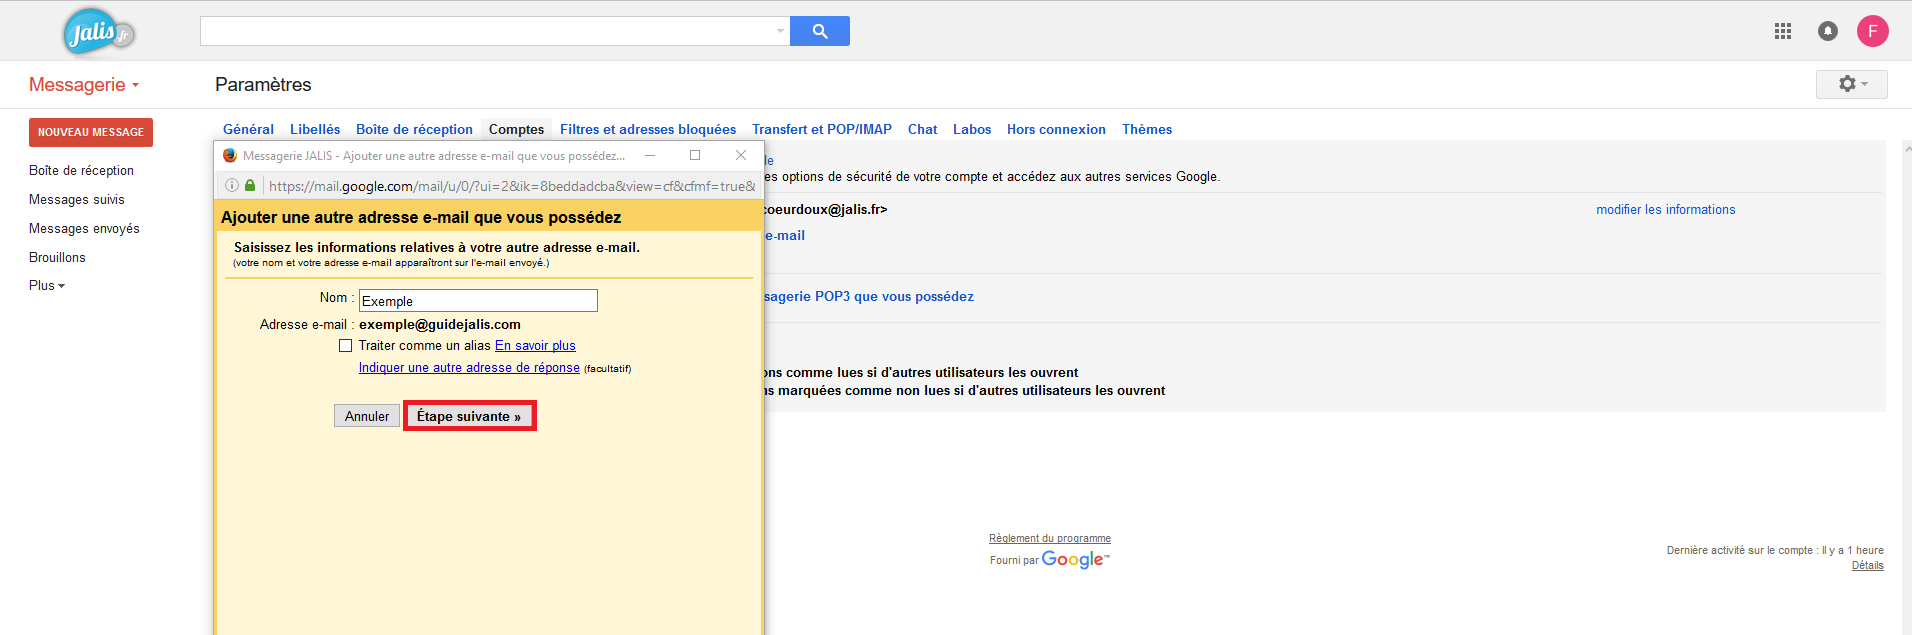Click the 'Étape suivante' button

coord(469,416)
